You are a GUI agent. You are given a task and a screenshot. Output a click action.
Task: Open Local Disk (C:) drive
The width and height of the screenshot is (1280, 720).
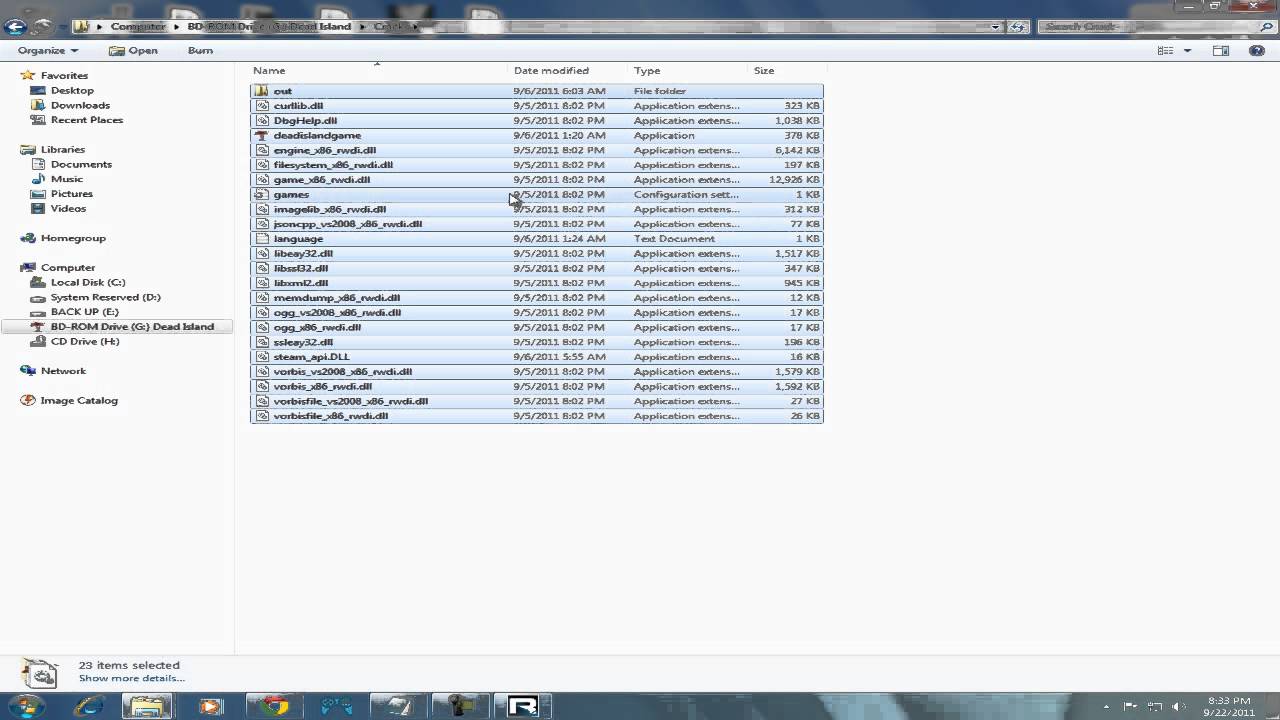click(88, 282)
